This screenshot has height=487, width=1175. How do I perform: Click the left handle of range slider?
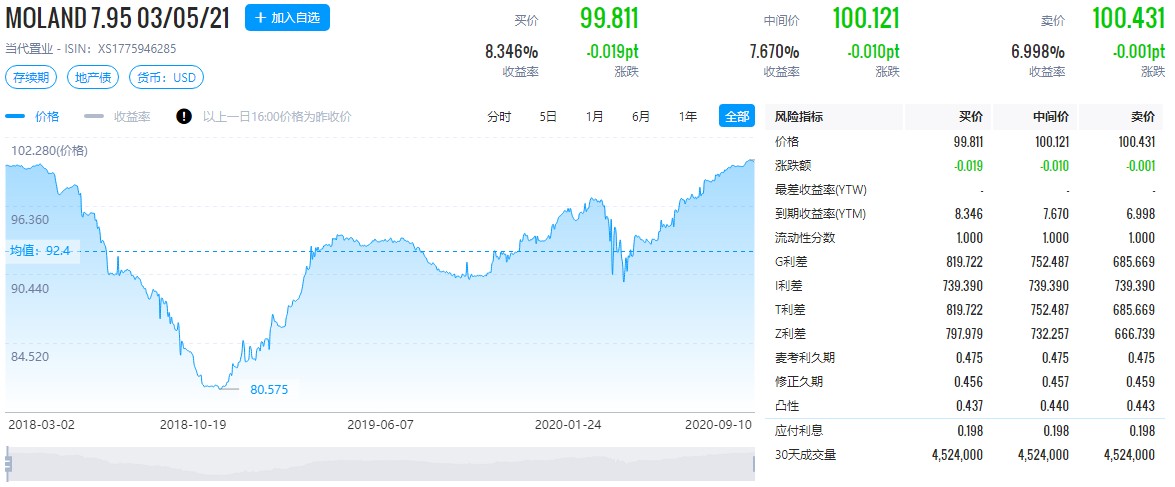[x=7, y=464]
